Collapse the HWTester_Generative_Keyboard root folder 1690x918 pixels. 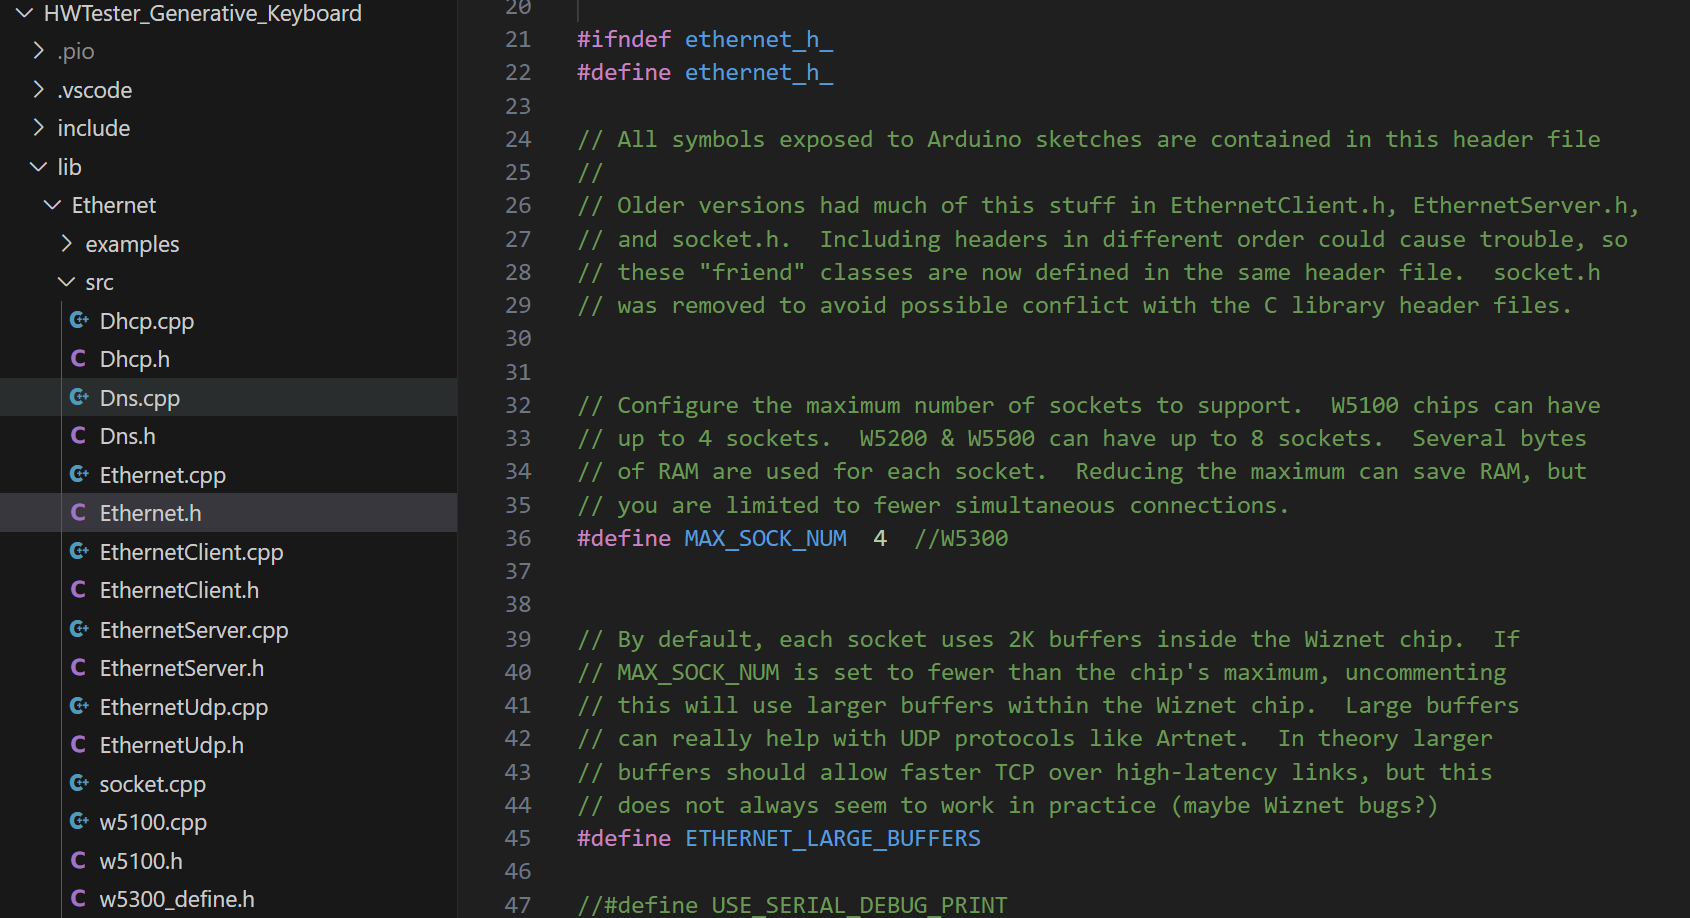point(25,13)
